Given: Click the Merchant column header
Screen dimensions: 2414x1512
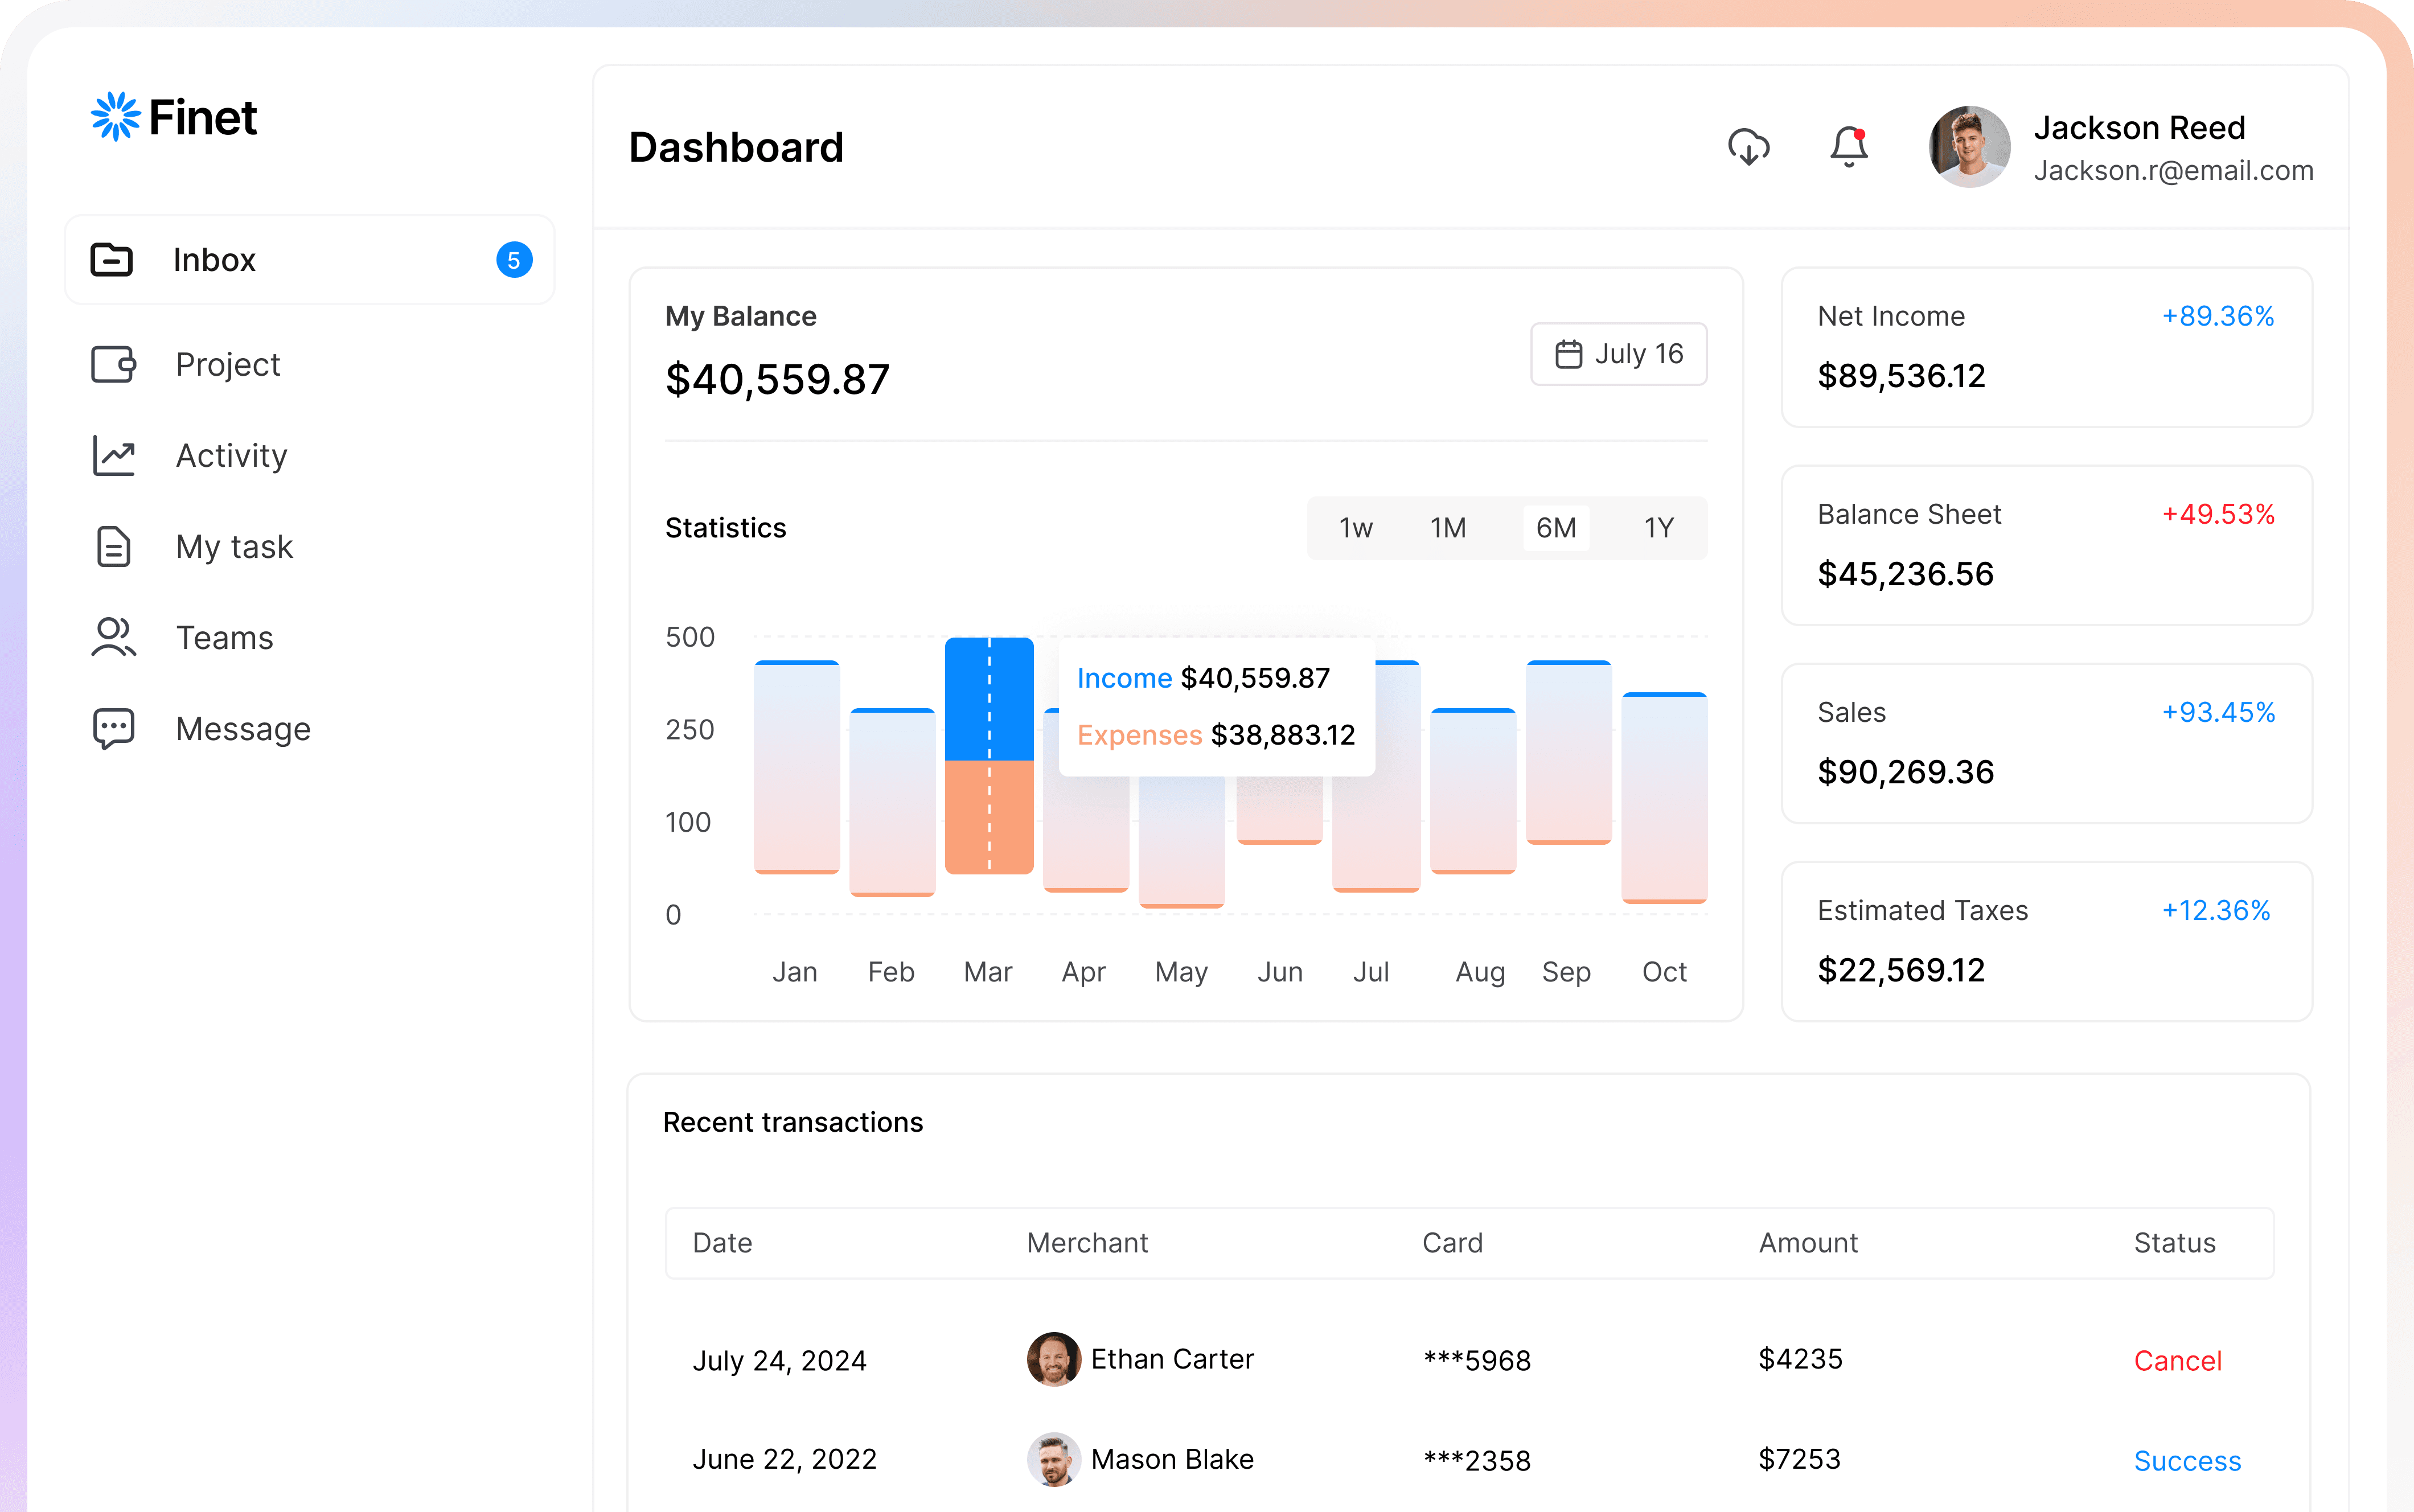Looking at the screenshot, I should tap(1088, 1243).
